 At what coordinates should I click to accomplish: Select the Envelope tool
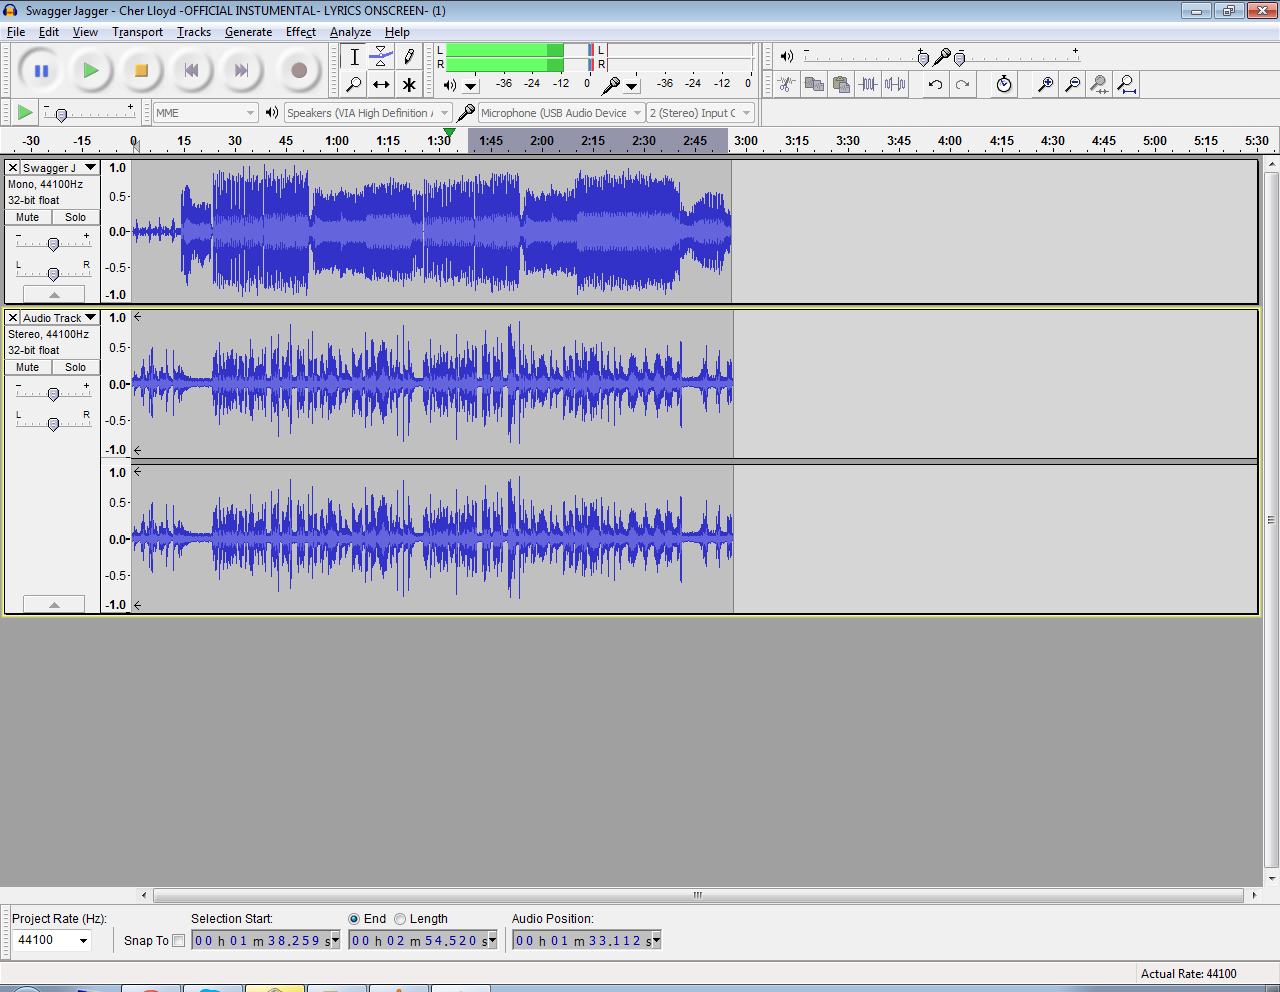coord(380,57)
